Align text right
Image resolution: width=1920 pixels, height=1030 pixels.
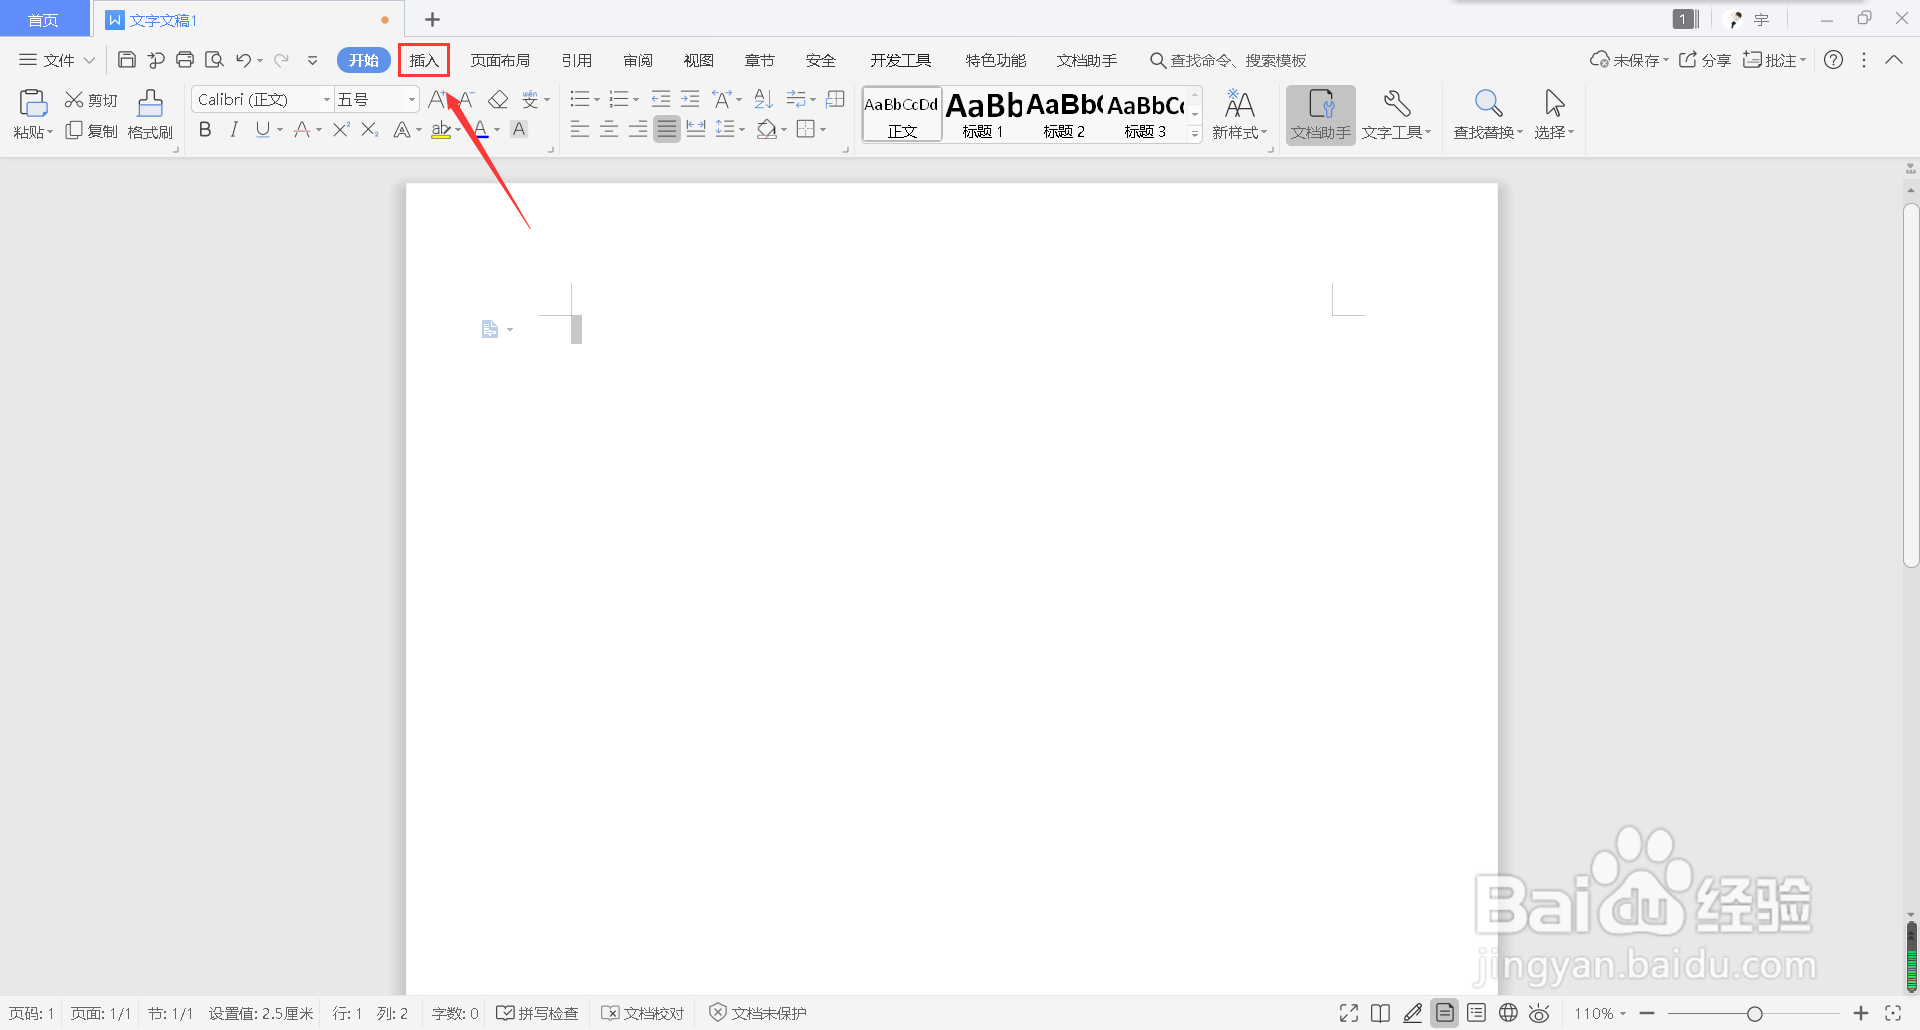point(638,129)
